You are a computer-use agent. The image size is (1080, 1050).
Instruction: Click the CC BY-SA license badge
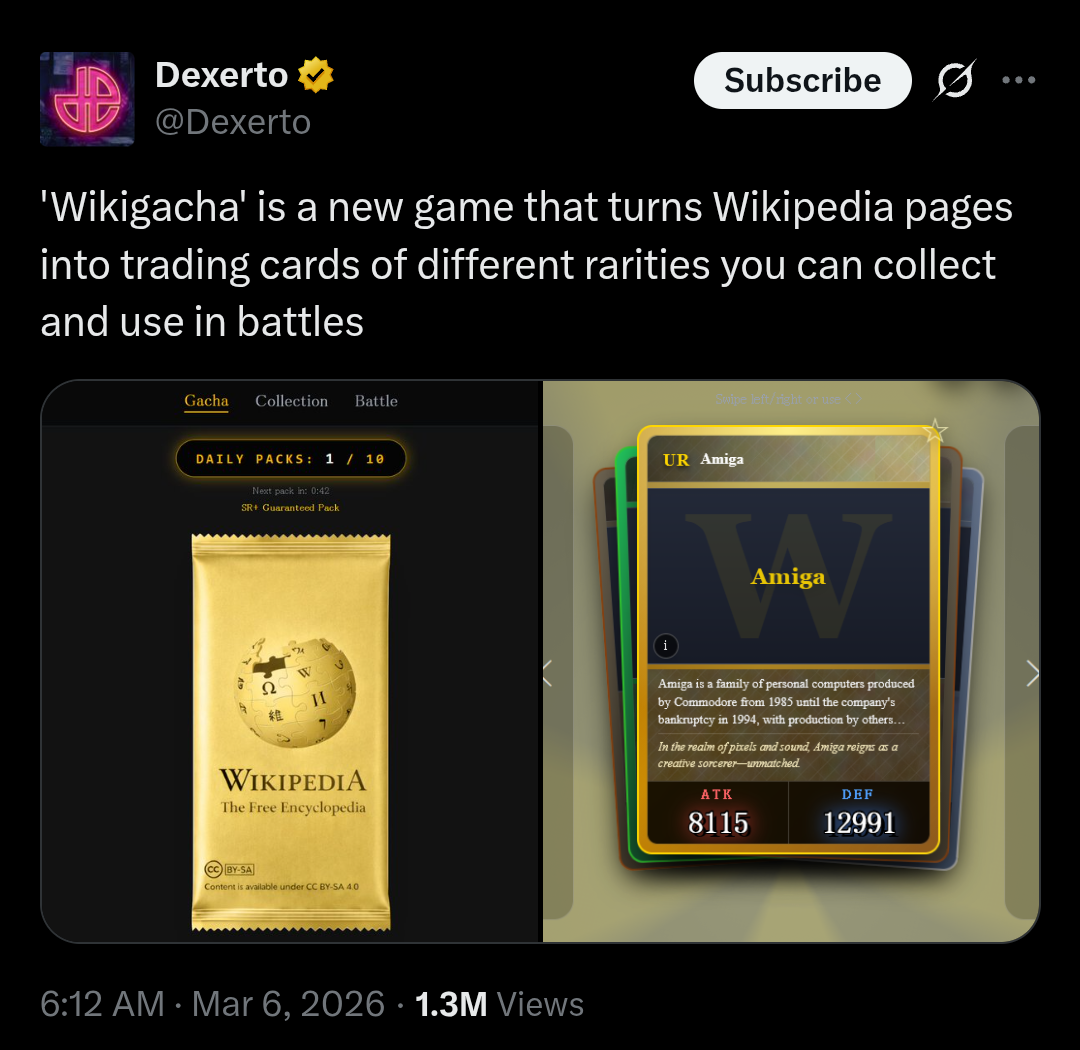coord(229,869)
